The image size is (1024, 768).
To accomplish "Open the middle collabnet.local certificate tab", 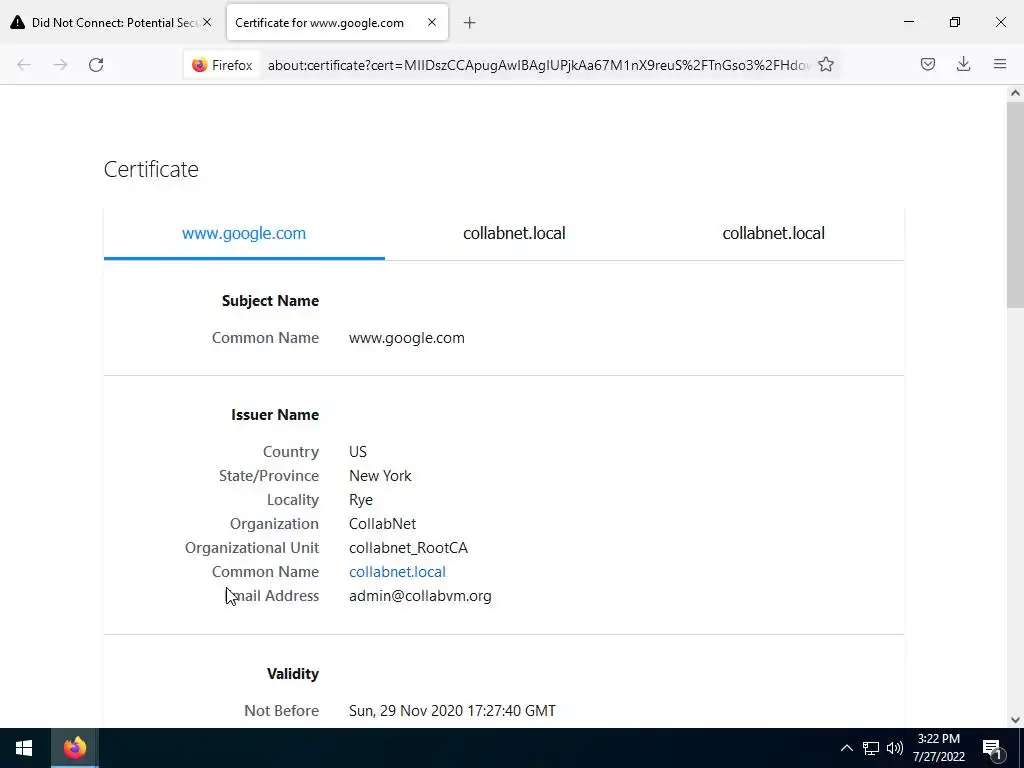I will pos(514,233).
